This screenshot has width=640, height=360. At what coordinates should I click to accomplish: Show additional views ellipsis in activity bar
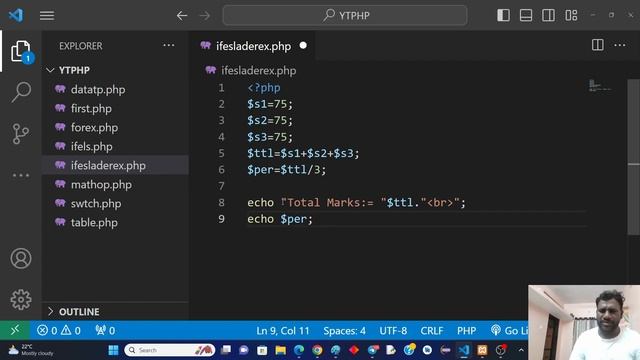tap(21, 176)
